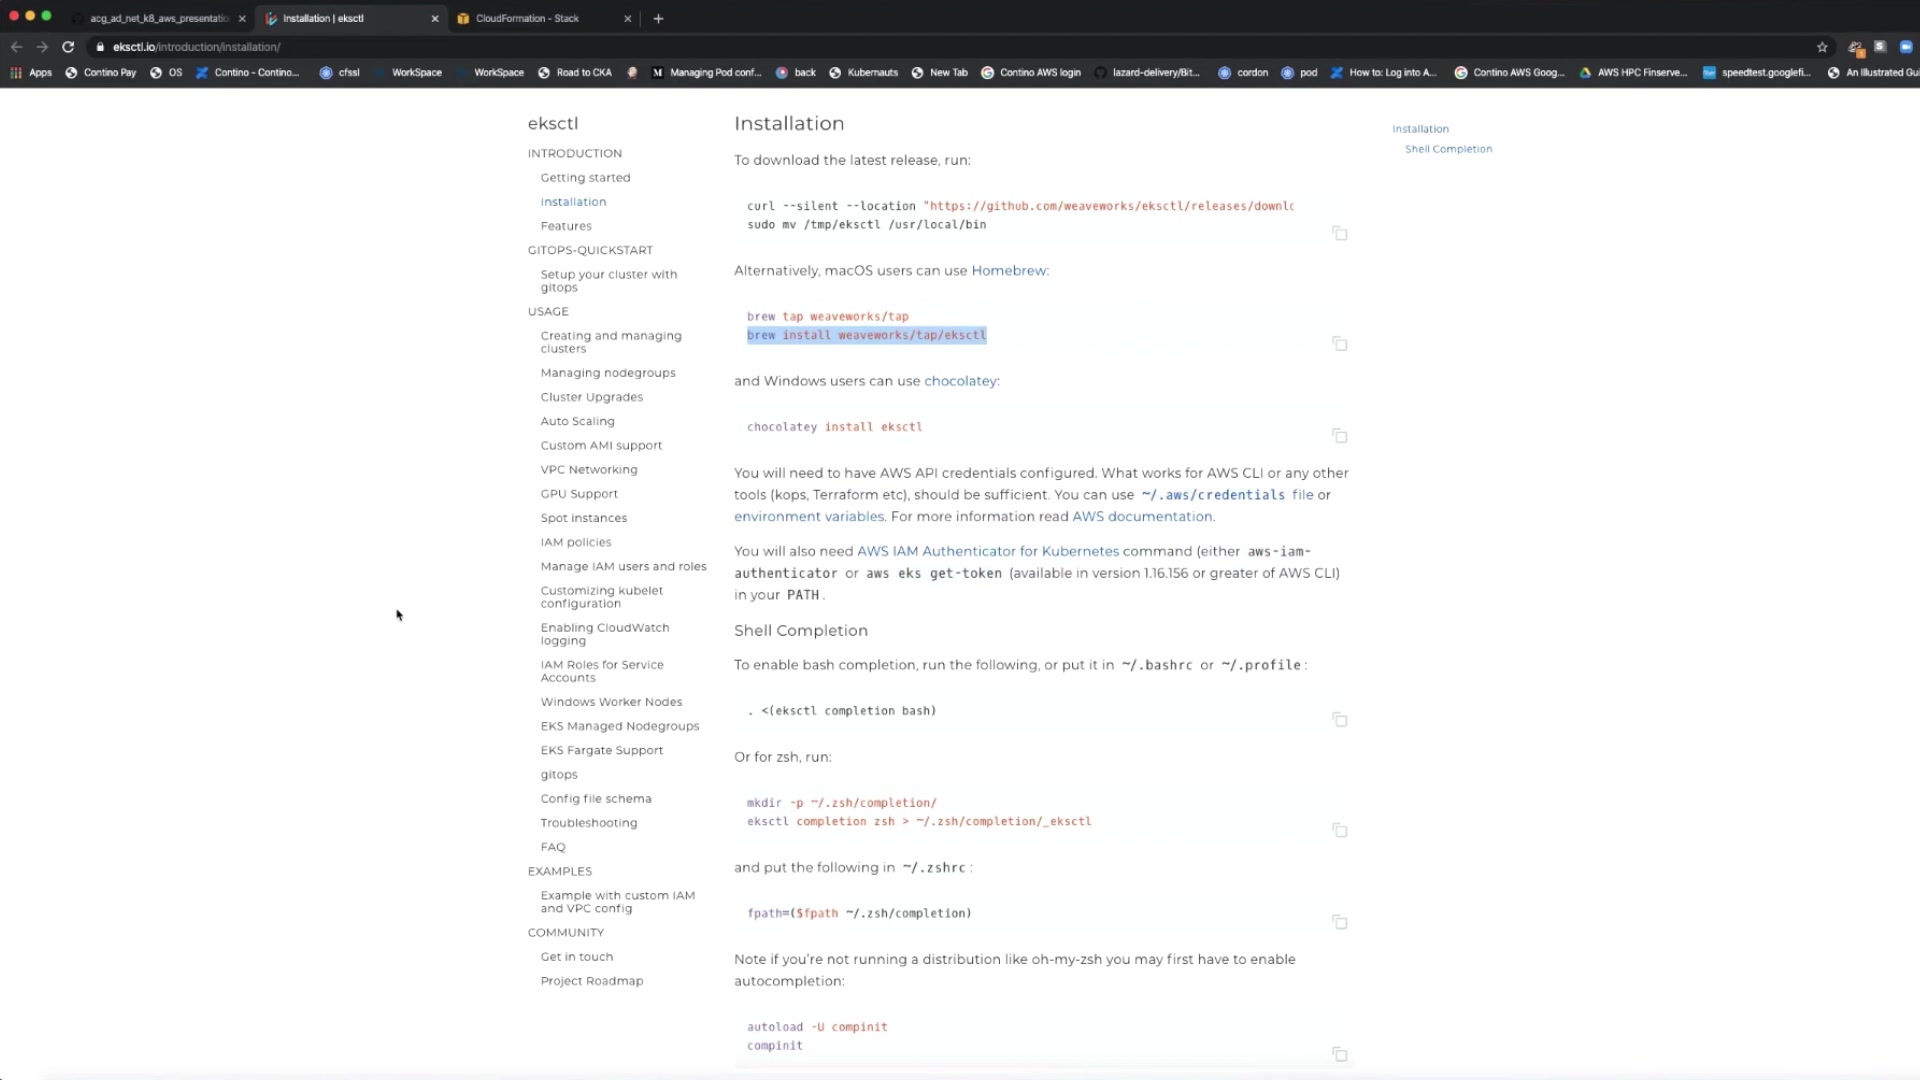Viewport: 1920px width, 1080px height.
Task: Copy the brew install code block
Action: coord(1339,344)
